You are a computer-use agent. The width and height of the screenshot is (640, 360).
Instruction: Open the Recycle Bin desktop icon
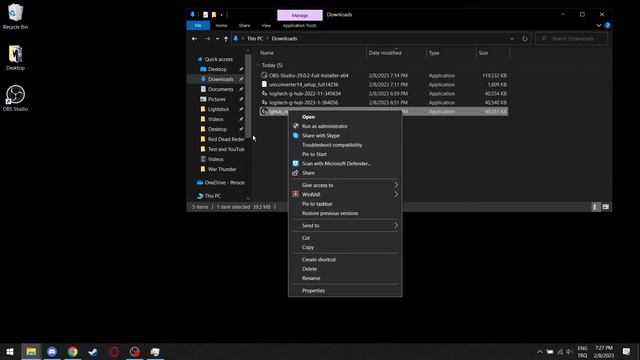[x=15, y=16]
